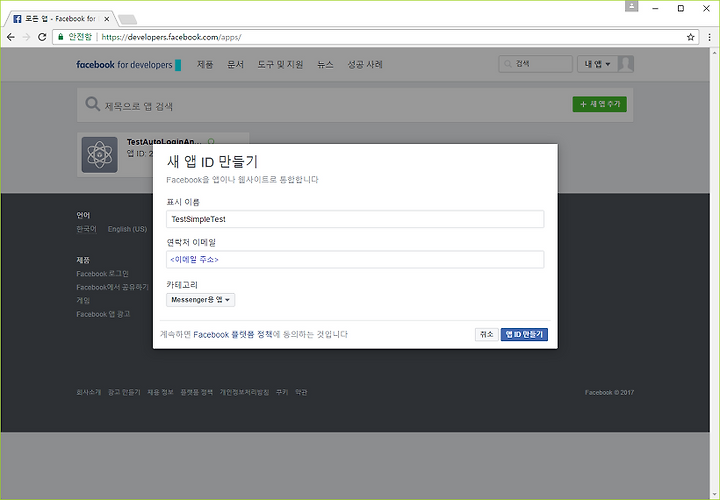The image size is (720, 500).
Task: Expand the 내 앱 dropdown
Action: click(x=597, y=64)
